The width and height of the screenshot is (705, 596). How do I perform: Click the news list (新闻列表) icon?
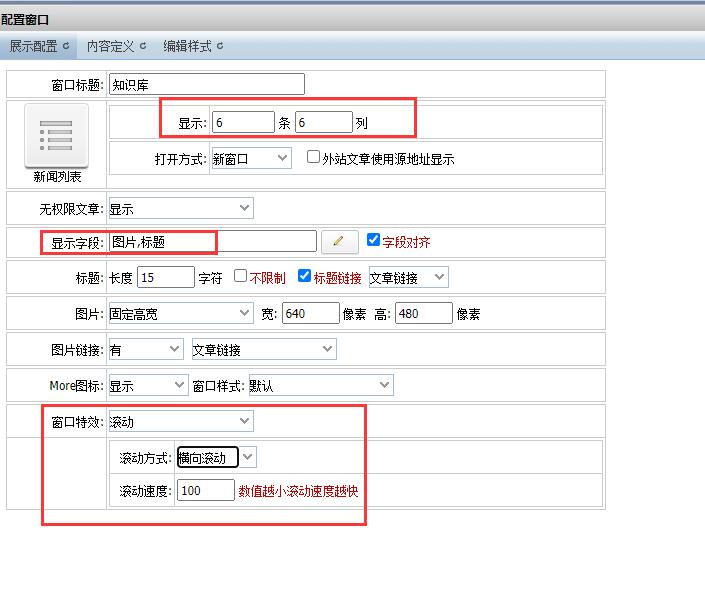[56, 137]
